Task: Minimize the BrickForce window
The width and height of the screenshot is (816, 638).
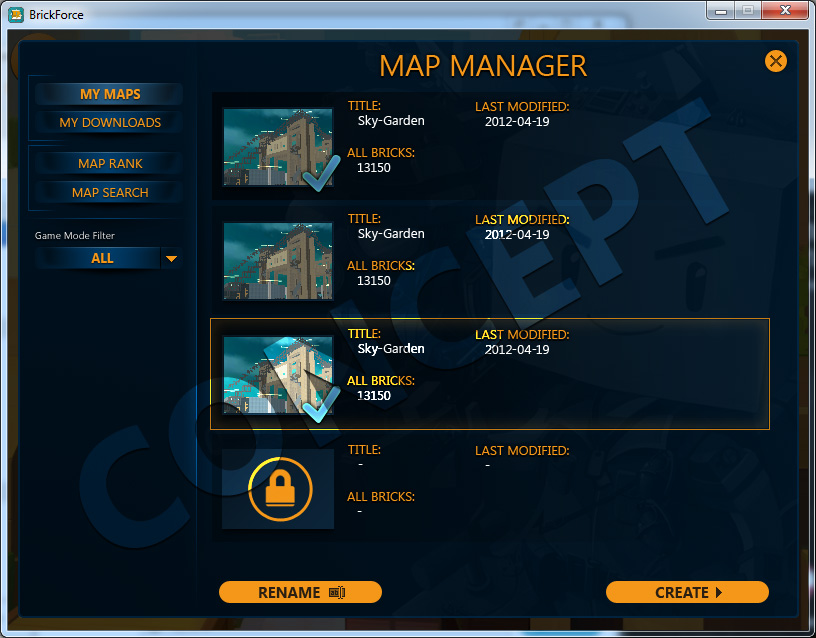Action: 721,11
